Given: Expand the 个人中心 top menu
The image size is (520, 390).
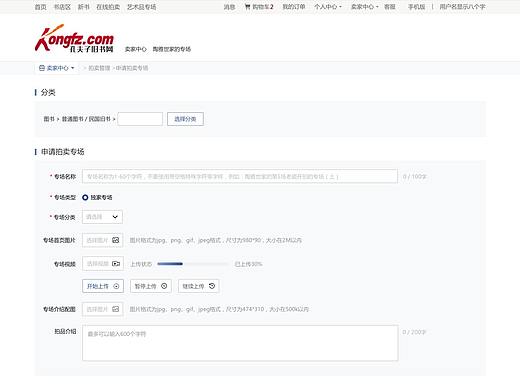Looking at the screenshot, I should point(328,7).
